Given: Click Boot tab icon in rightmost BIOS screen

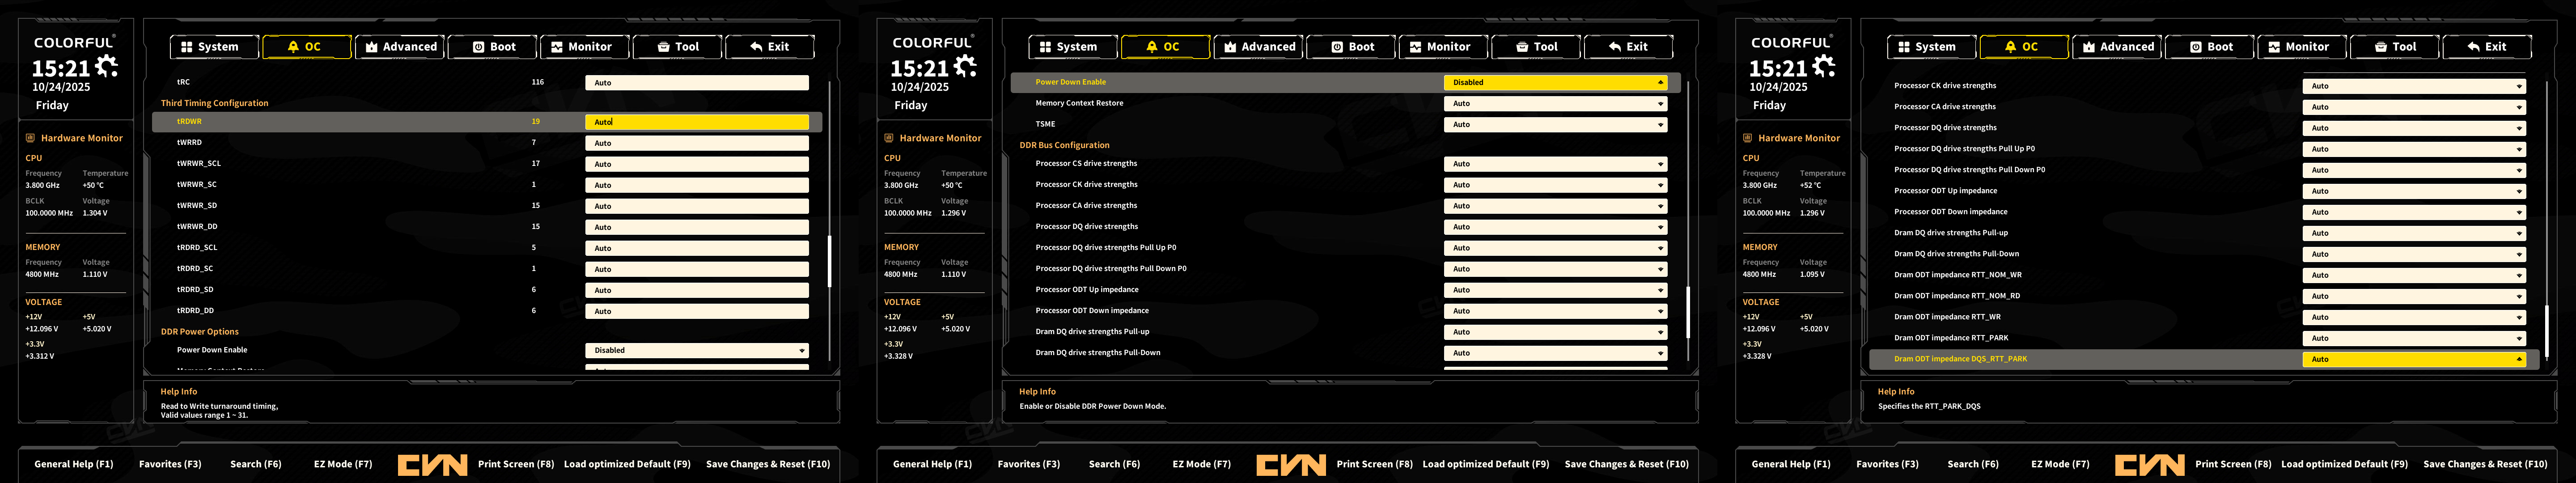Looking at the screenshot, I should click(2195, 47).
